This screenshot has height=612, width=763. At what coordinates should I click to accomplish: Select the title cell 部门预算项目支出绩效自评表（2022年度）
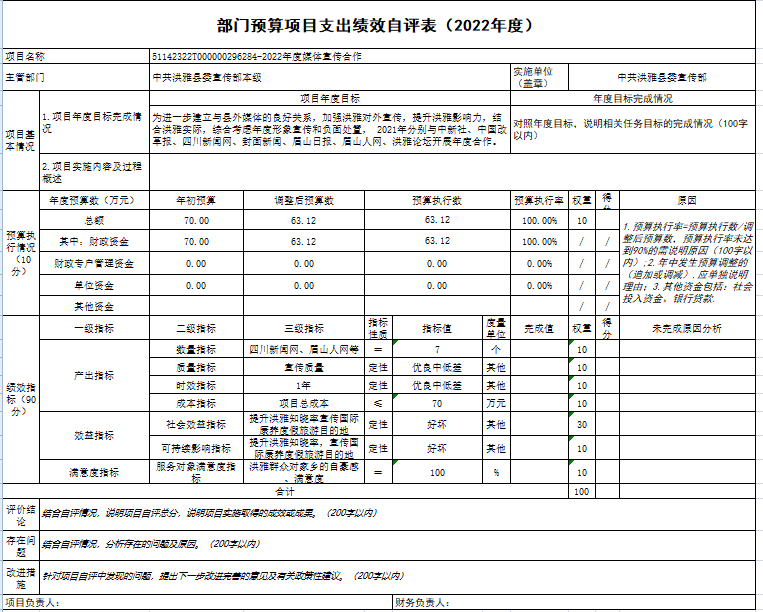point(379,25)
